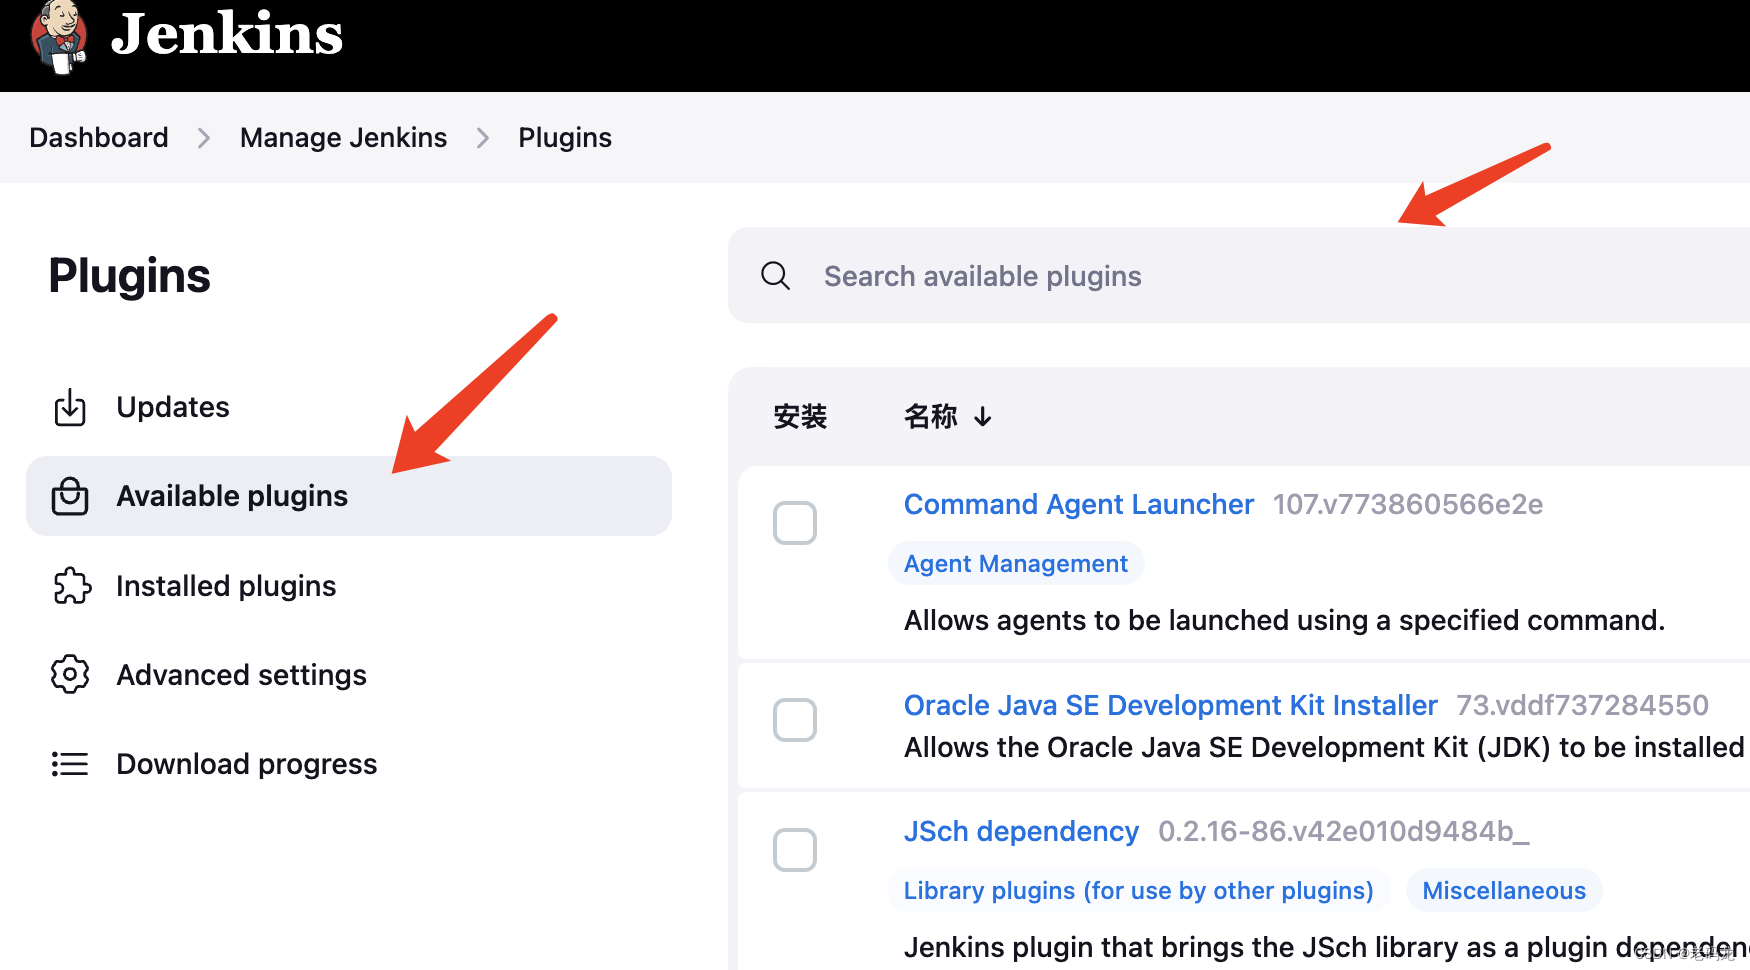Sort by 名称 column header
Screen dimensions: 1750x970
[x=931, y=417]
